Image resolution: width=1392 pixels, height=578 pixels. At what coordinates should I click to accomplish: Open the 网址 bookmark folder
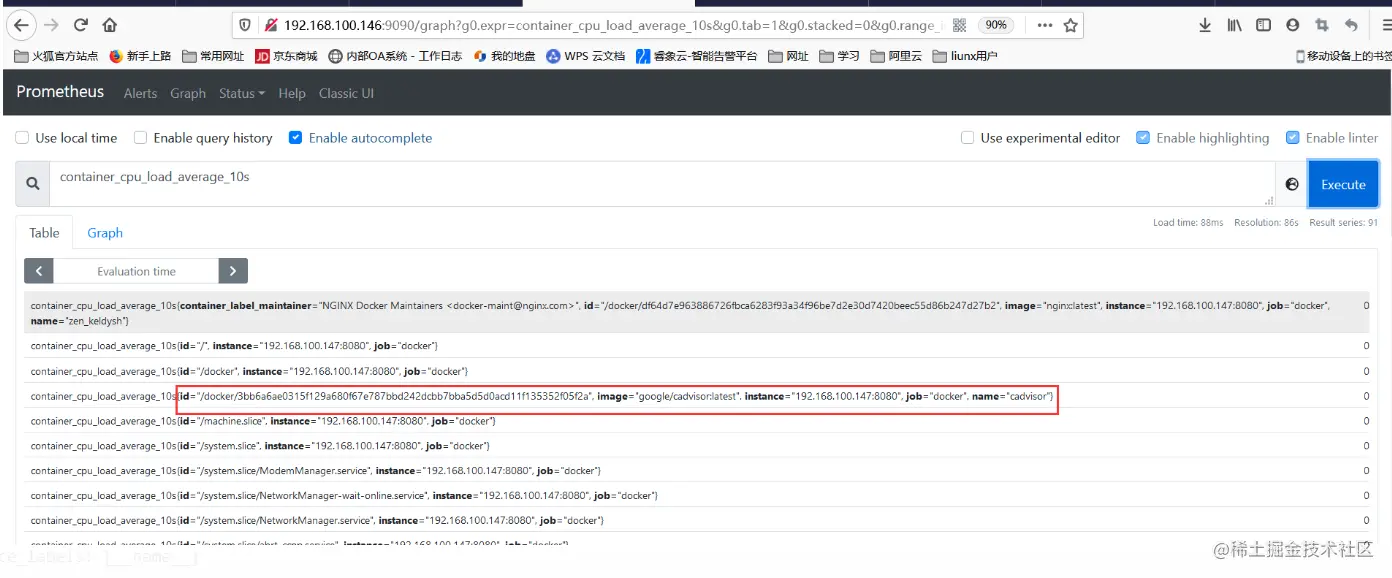point(789,56)
